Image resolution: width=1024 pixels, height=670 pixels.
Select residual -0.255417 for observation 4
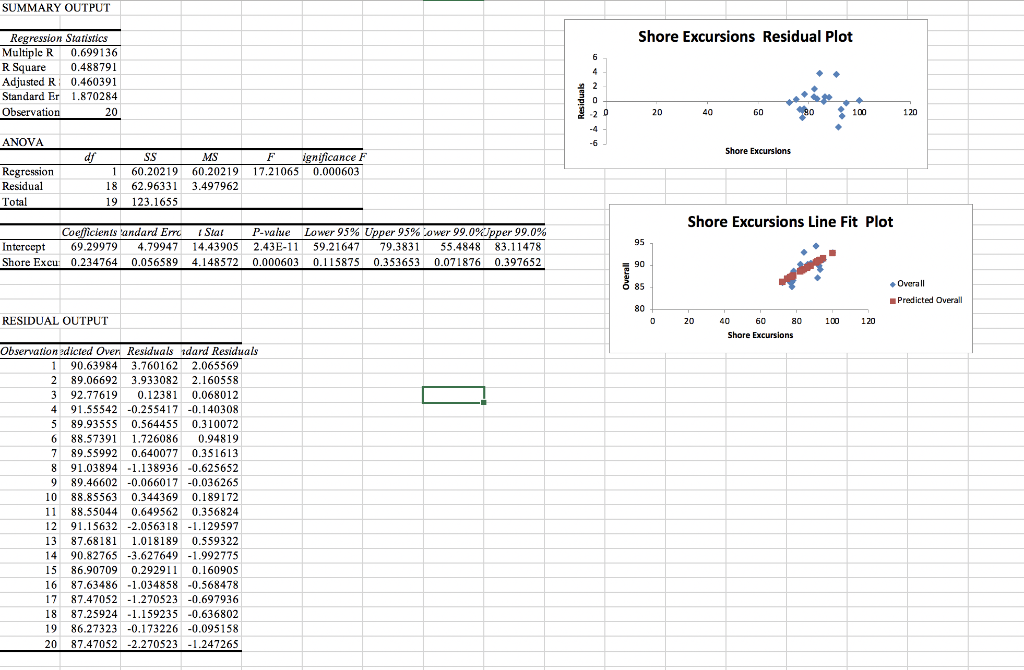pyautogui.click(x=153, y=409)
